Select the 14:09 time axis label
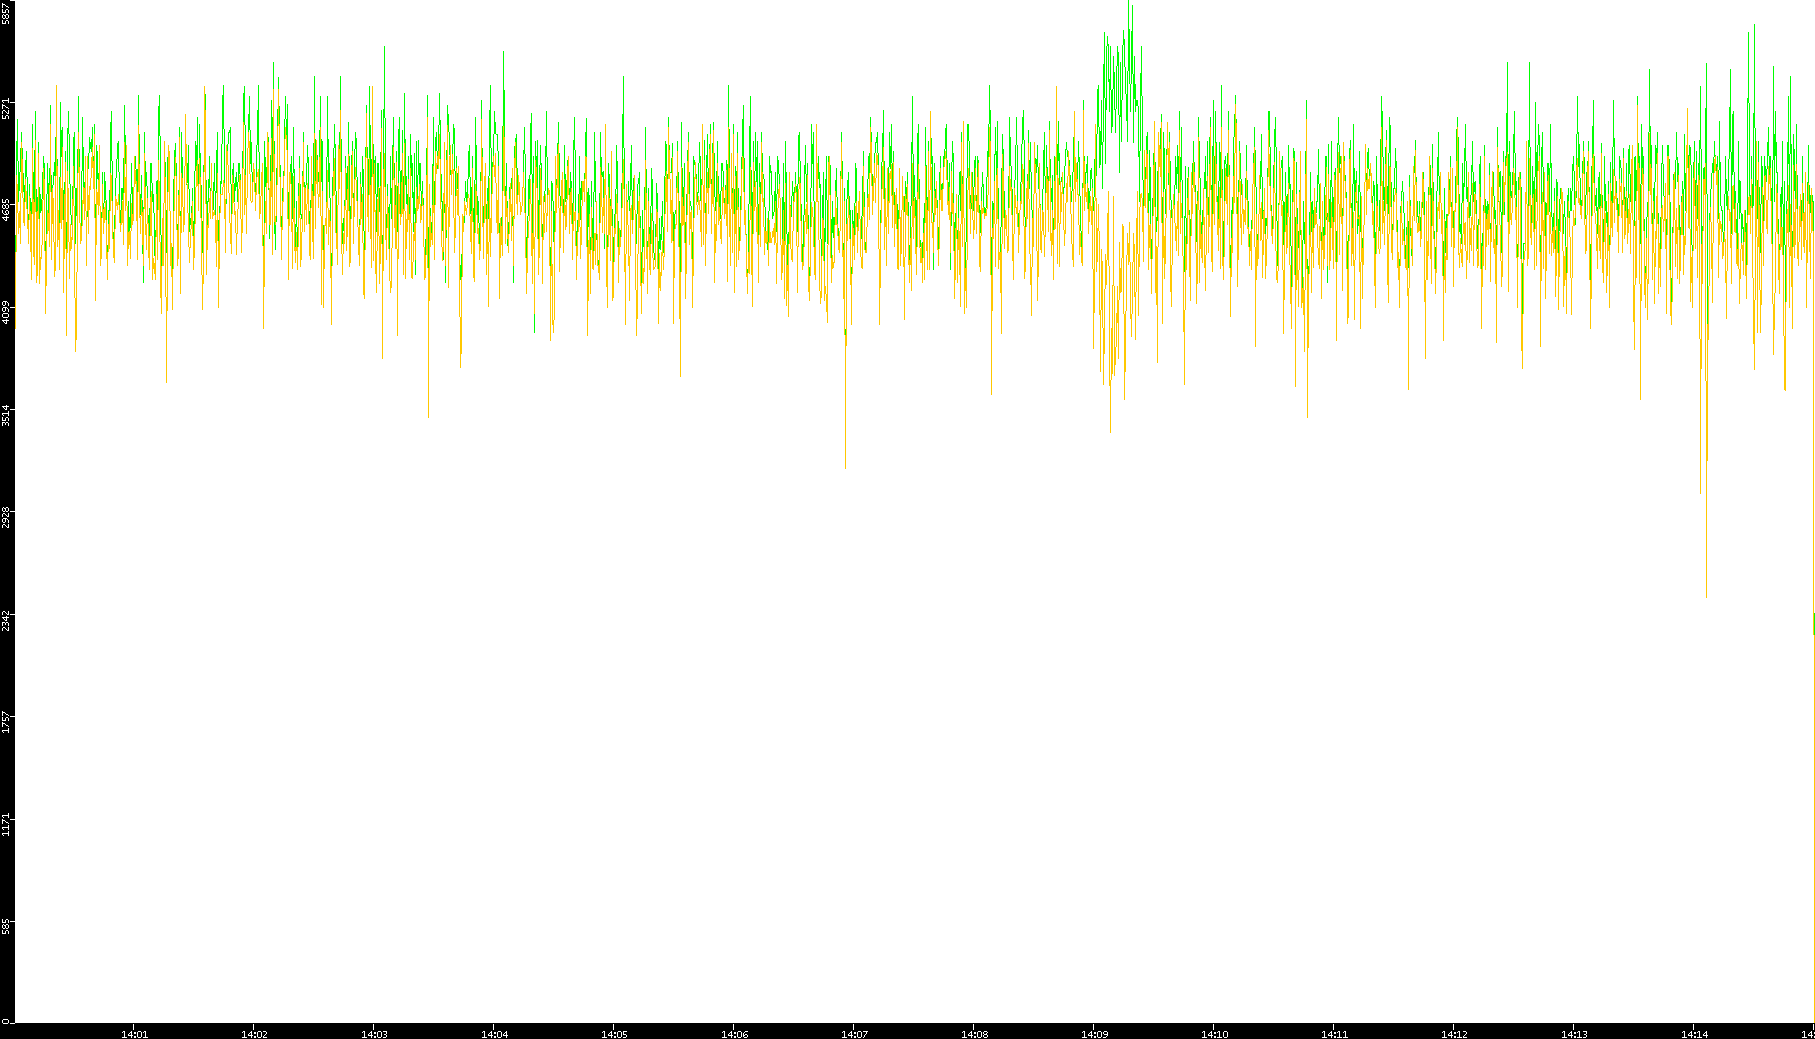This screenshot has height=1039, width=1815. [x=1094, y=1034]
